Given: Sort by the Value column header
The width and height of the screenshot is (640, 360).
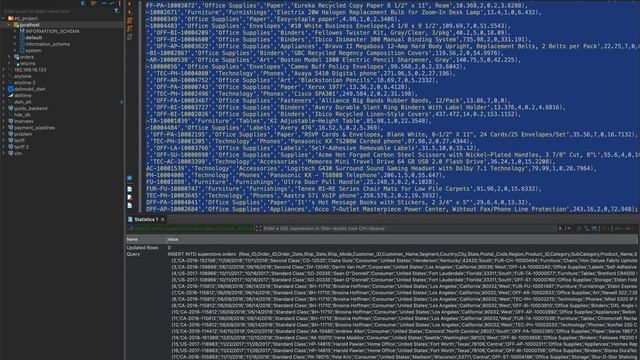Looking at the screenshot, I should pyautogui.click(x=173, y=240).
